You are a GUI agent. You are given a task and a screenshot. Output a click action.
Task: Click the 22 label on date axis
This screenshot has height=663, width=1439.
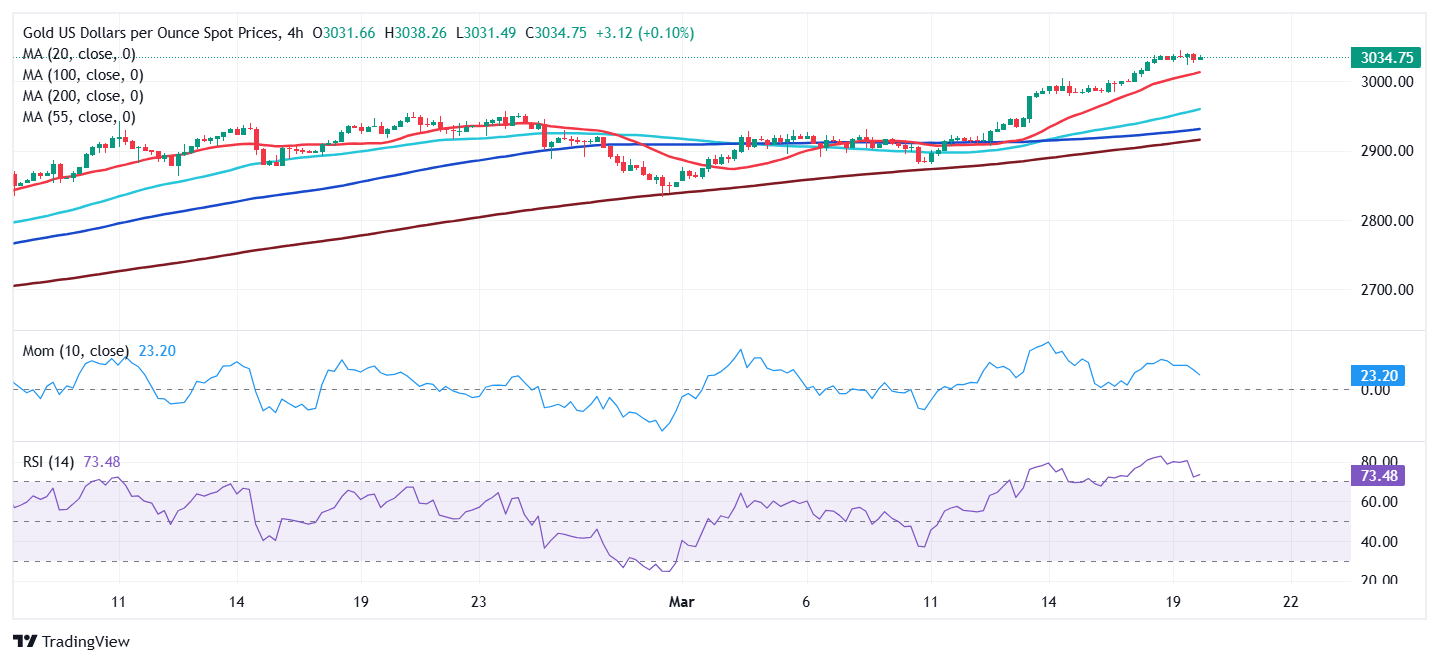pos(1290,603)
